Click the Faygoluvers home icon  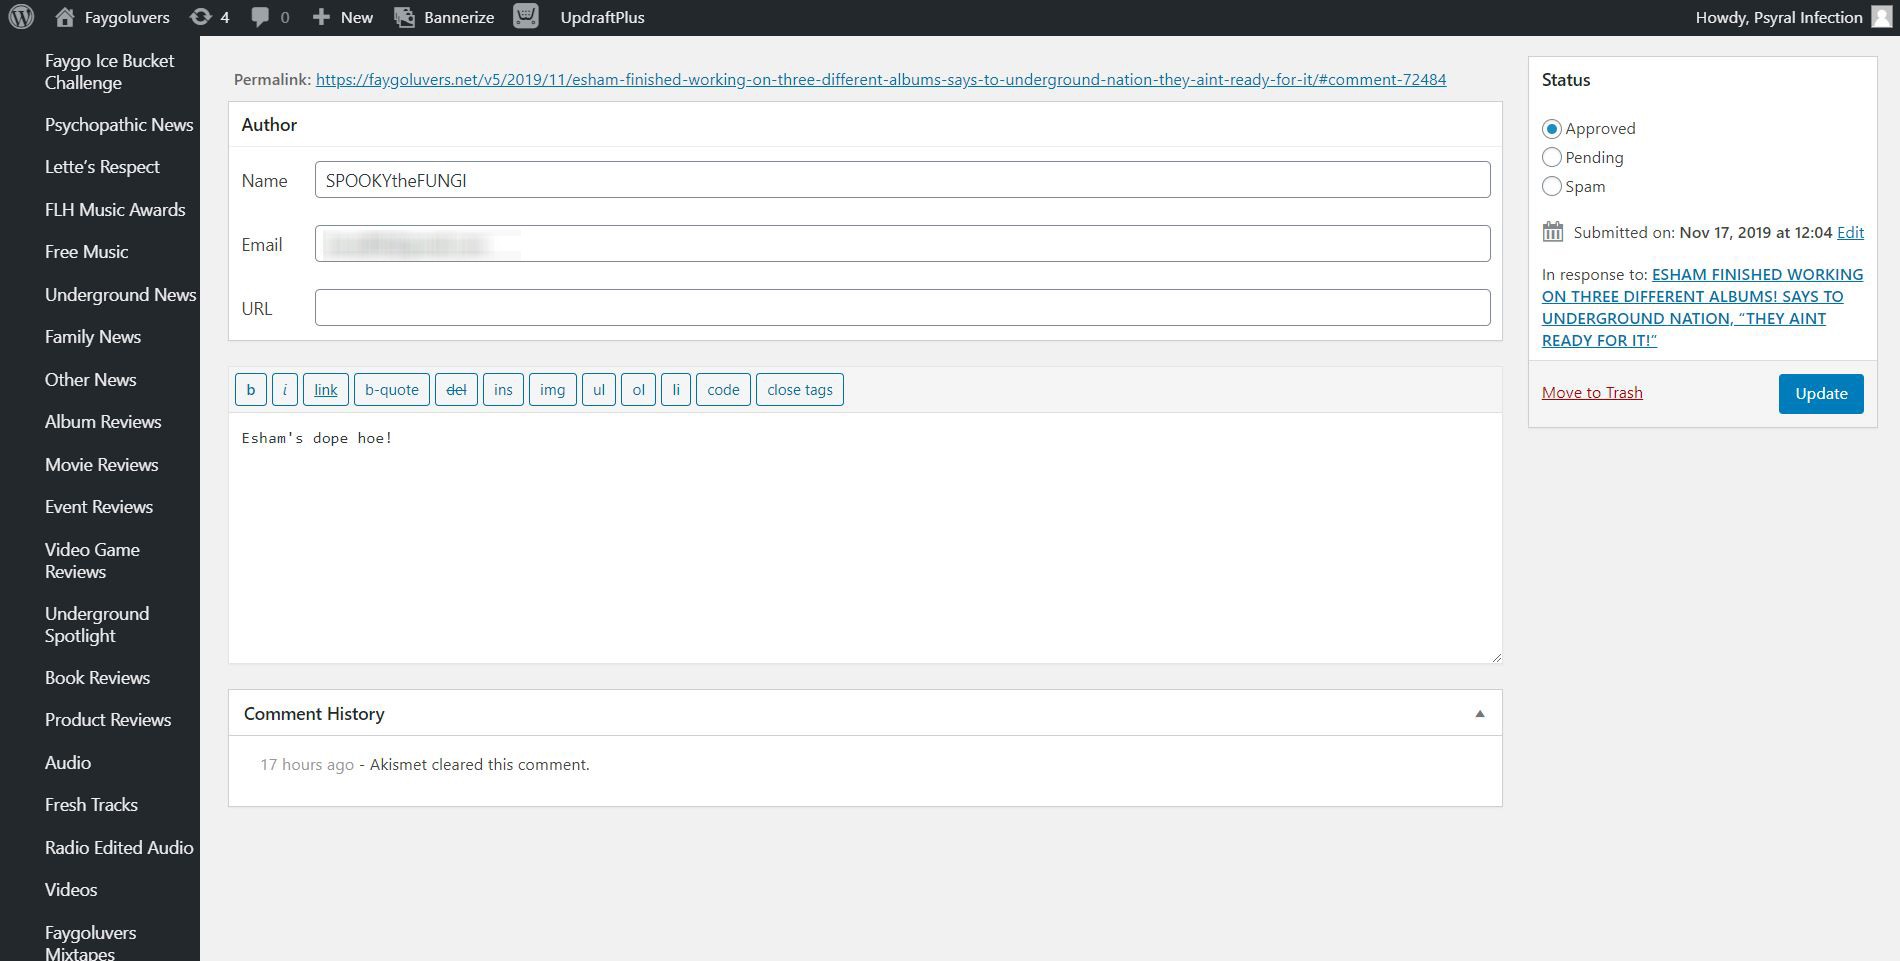(x=65, y=17)
